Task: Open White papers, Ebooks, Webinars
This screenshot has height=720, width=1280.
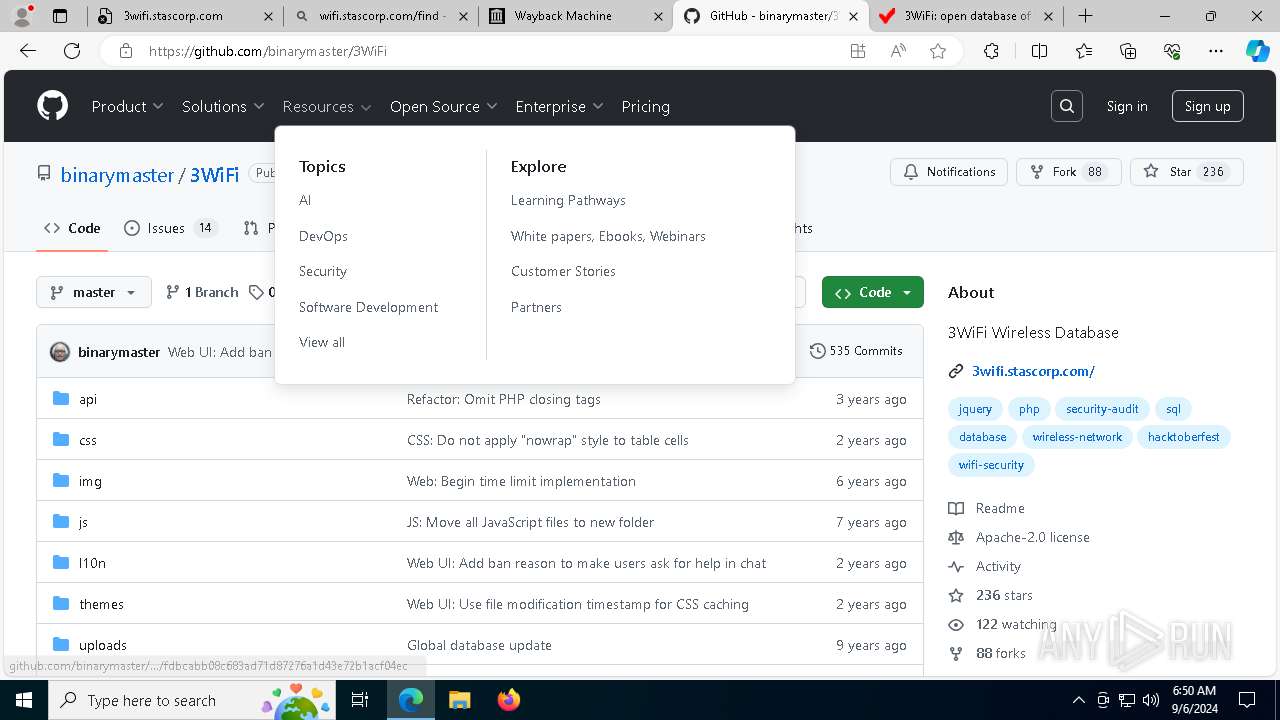Action: 608,236
